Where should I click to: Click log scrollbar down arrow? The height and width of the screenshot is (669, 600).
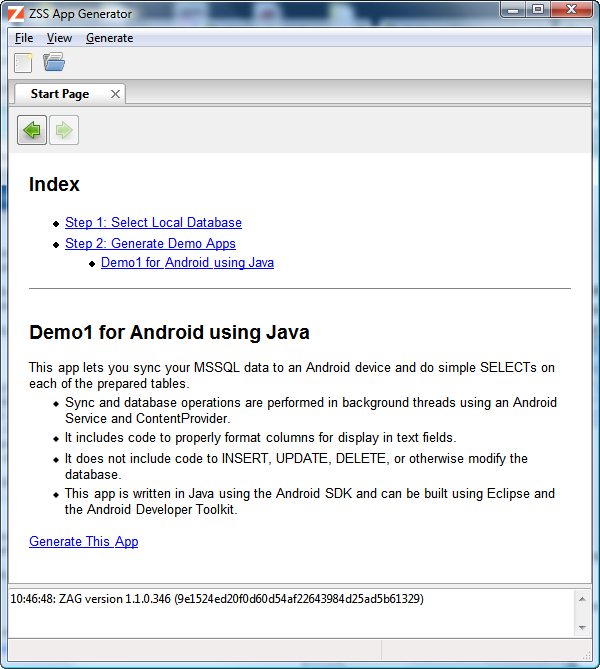click(x=582, y=628)
